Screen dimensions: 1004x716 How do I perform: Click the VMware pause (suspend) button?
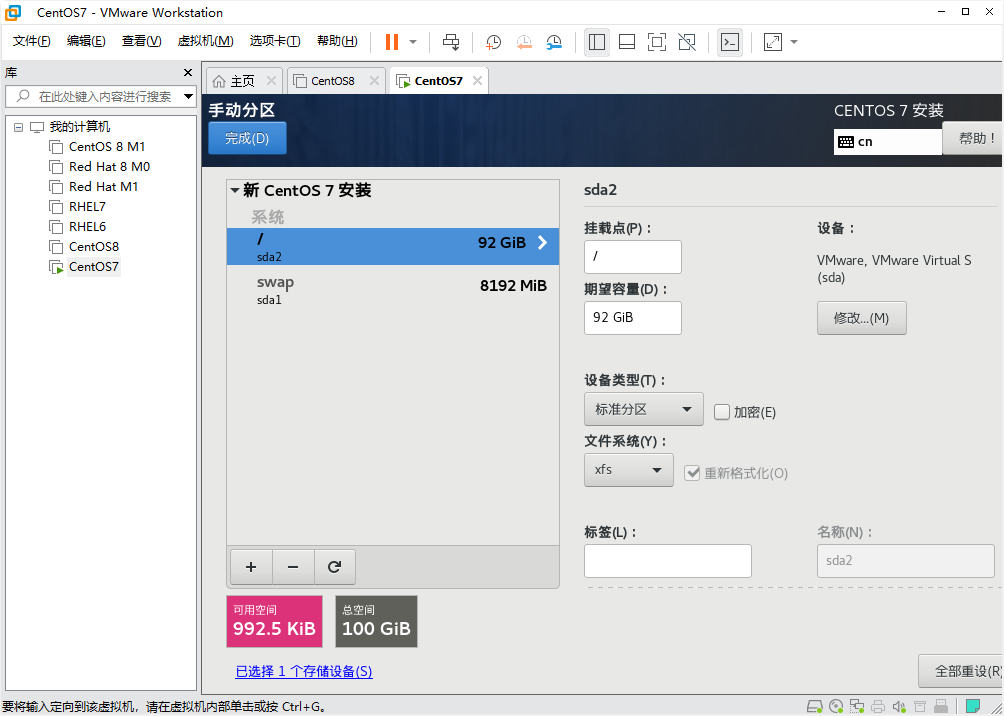pyautogui.click(x=392, y=42)
